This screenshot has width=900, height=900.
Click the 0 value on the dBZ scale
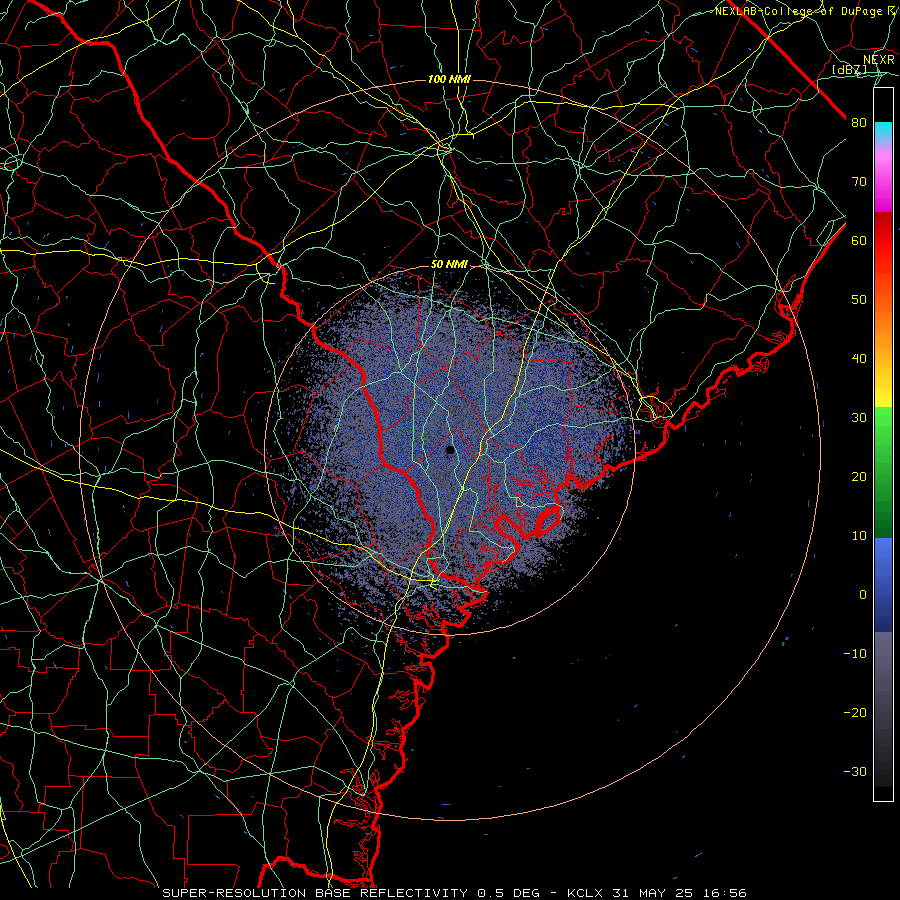(x=863, y=595)
